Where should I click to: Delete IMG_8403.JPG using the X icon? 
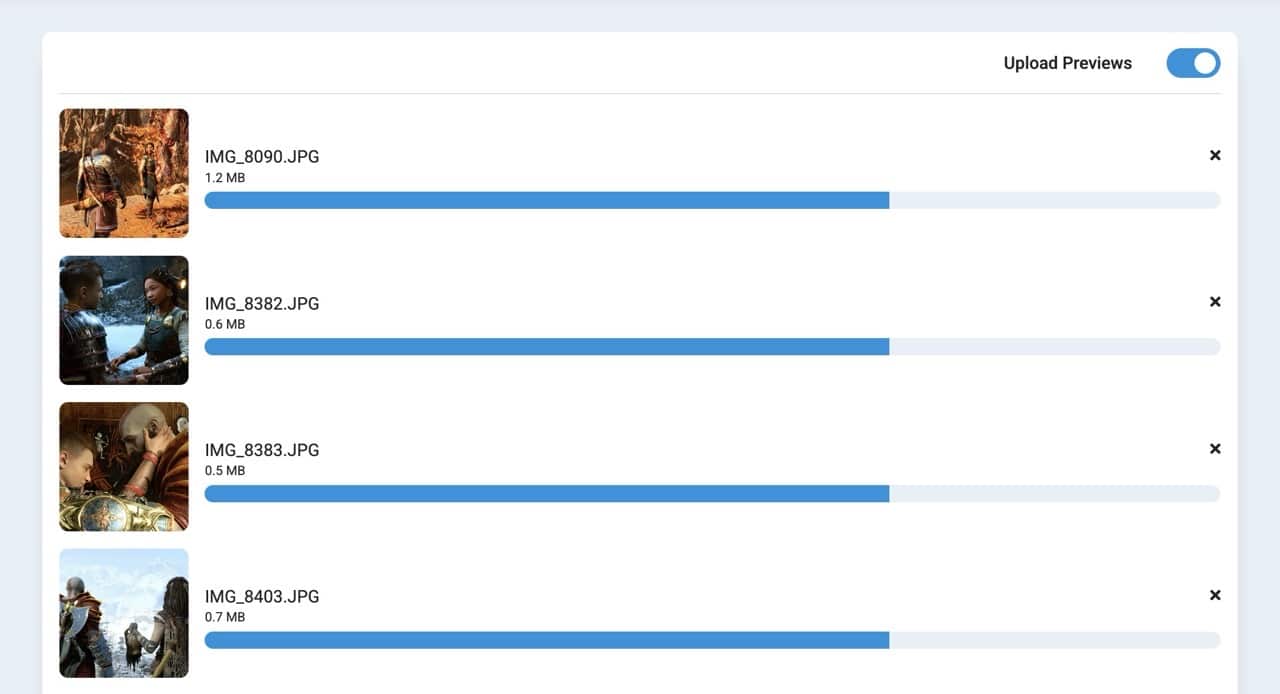click(1215, 595)
